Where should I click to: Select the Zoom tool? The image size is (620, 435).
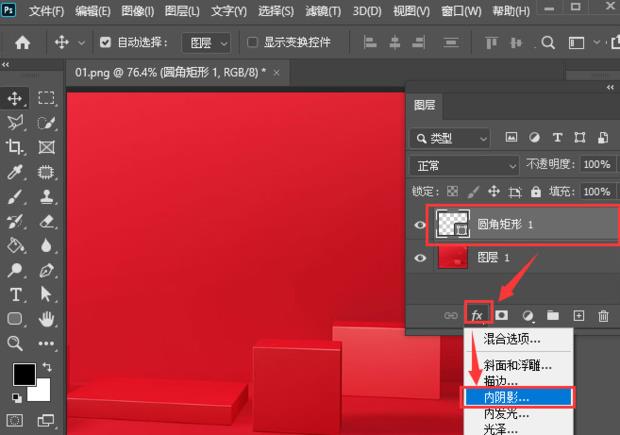[16, 343]
